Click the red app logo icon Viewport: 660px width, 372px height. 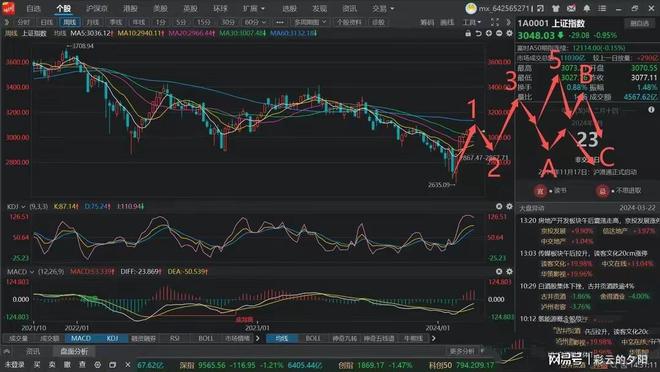pyautogui.click(x=8, y=8)
